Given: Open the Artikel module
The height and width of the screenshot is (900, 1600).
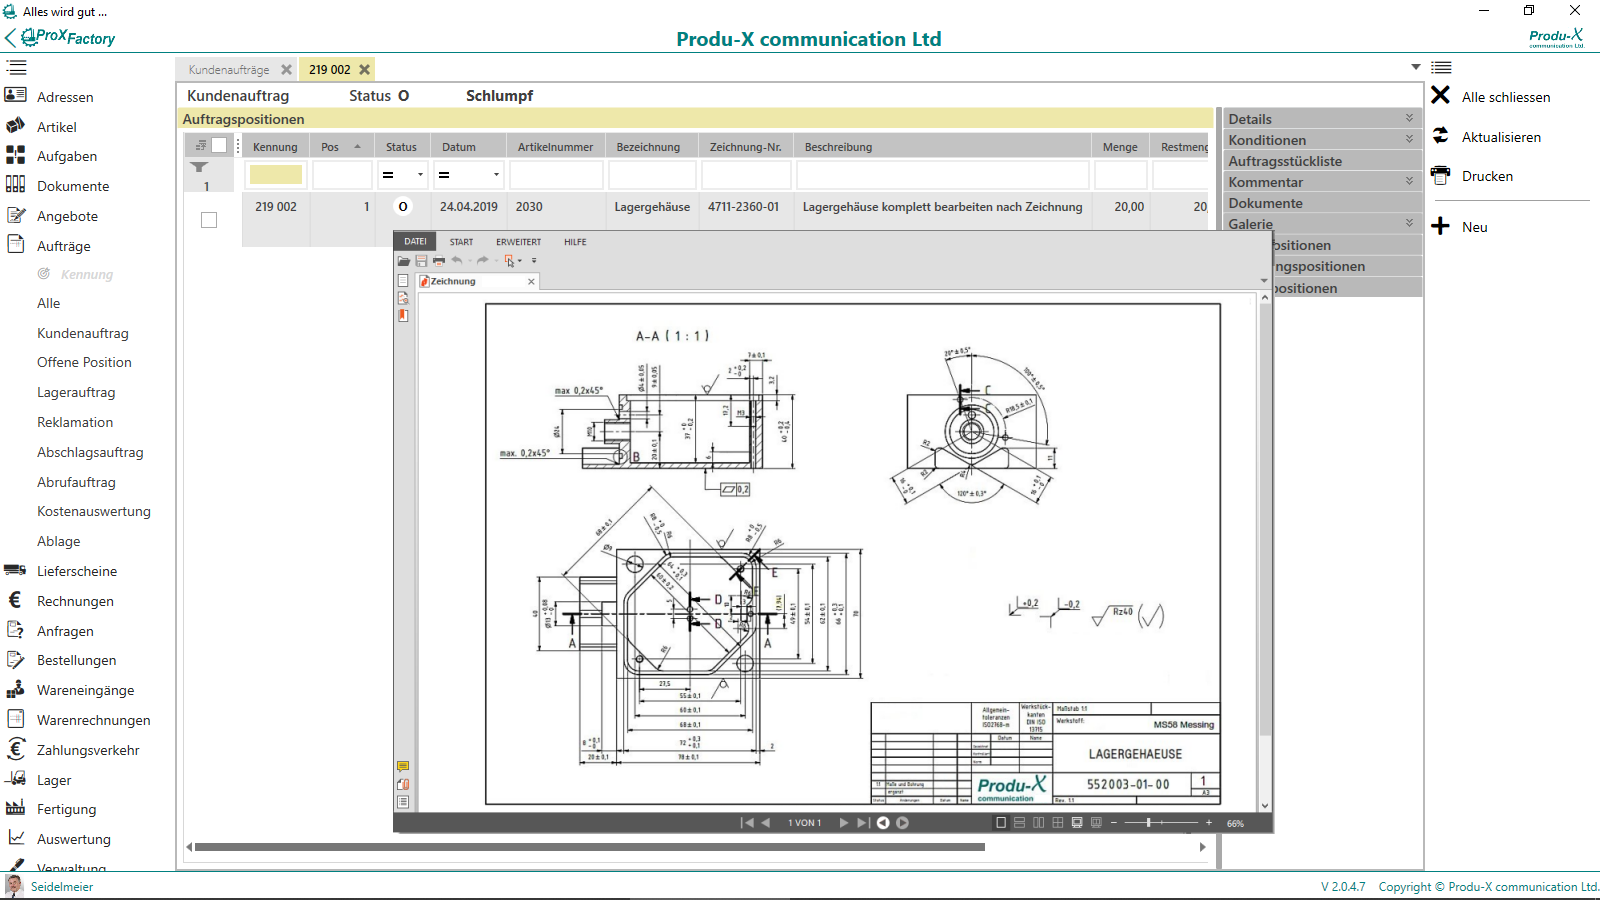Looking at the screenshot, I should pos(57,127).
